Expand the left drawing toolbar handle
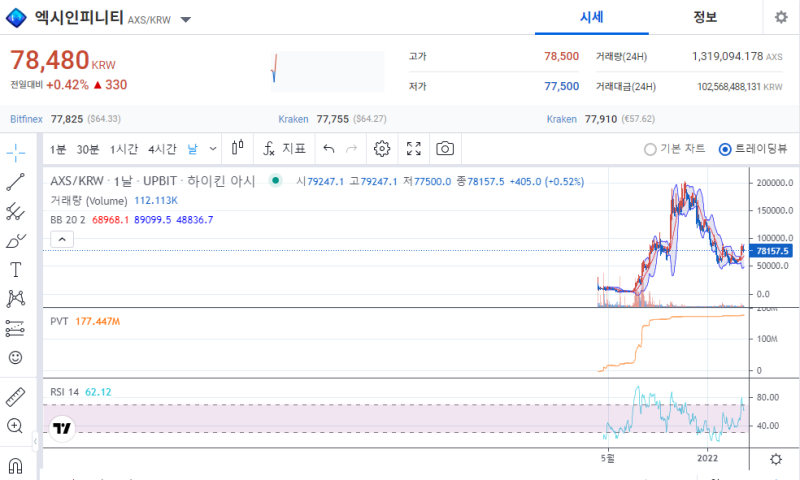 (35, 441)
